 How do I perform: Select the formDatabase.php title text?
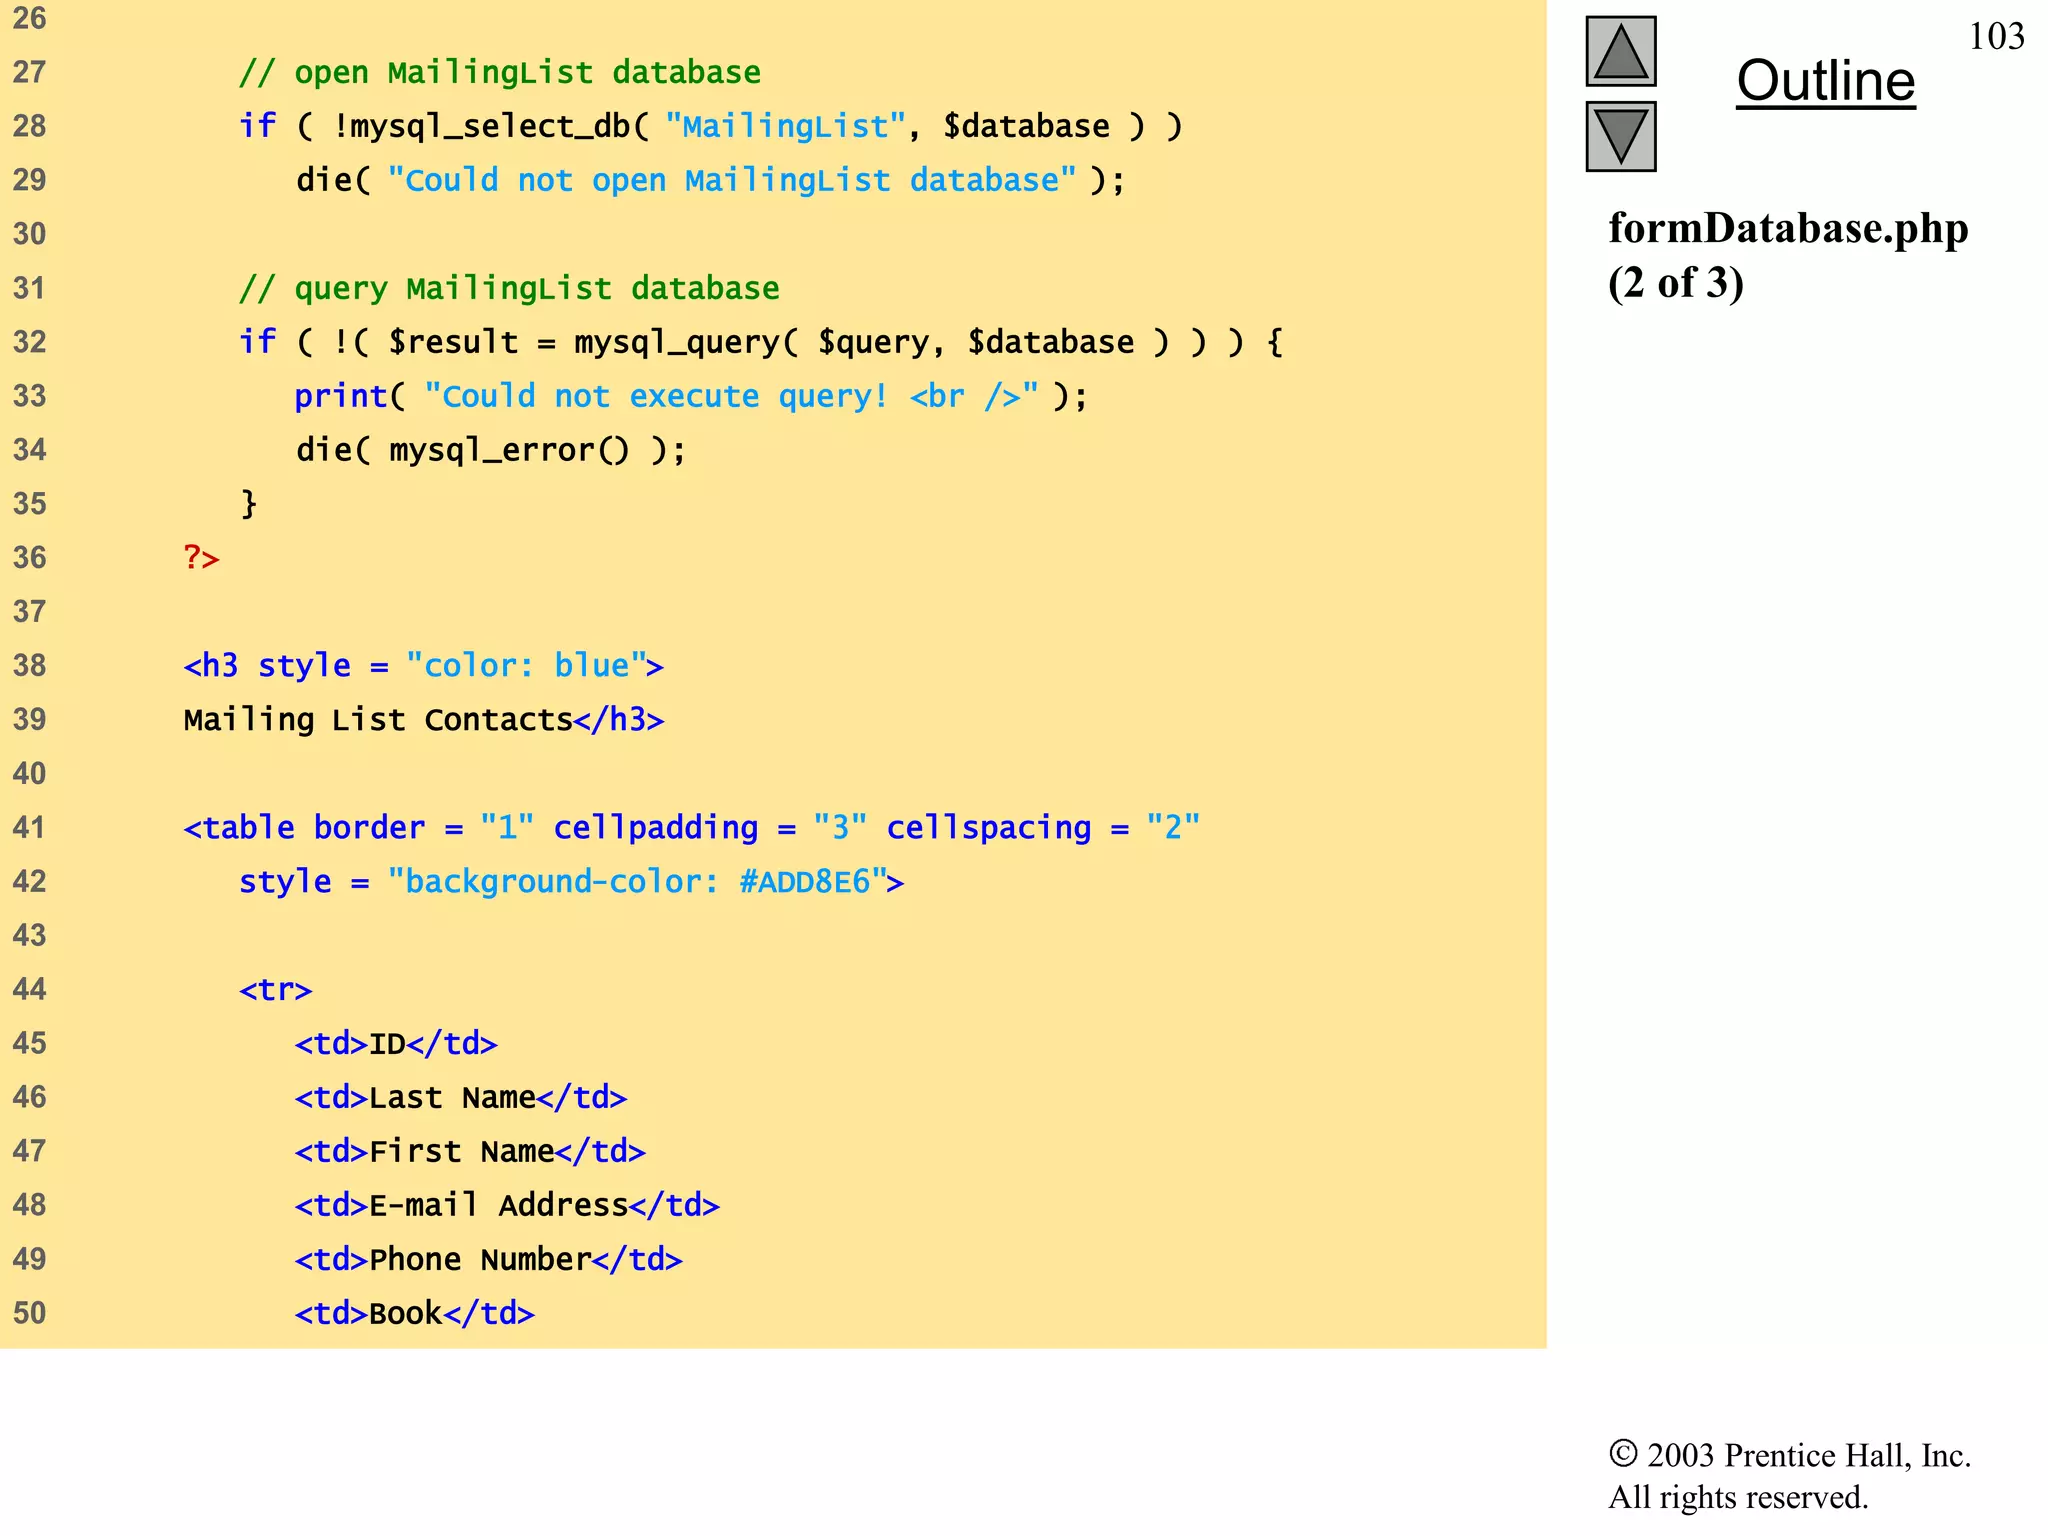point(1788,229)
